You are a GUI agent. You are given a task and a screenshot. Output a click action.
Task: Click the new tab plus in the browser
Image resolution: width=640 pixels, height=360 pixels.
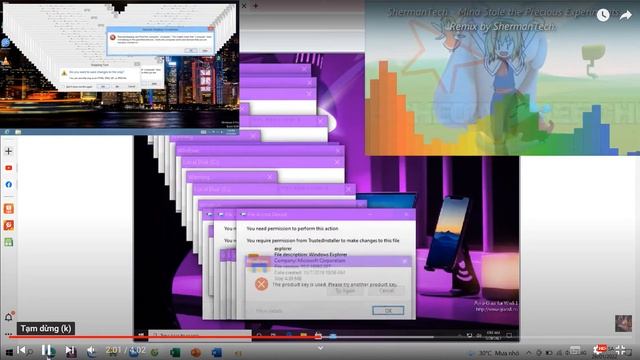coord(256,6)
